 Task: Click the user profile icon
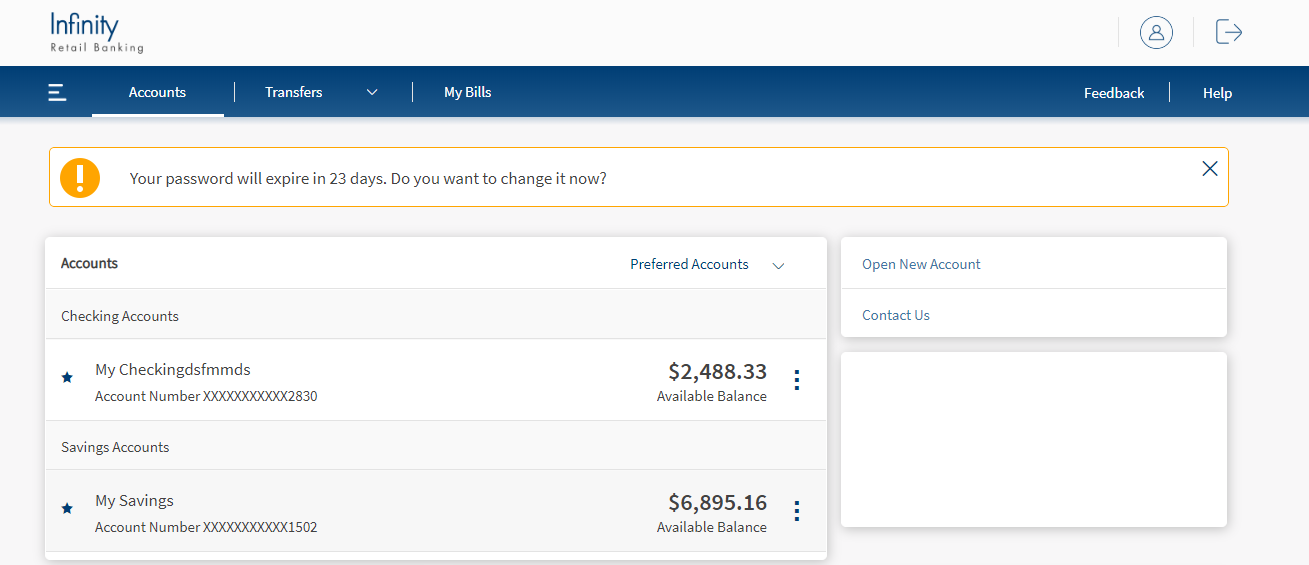point(1156,32)
